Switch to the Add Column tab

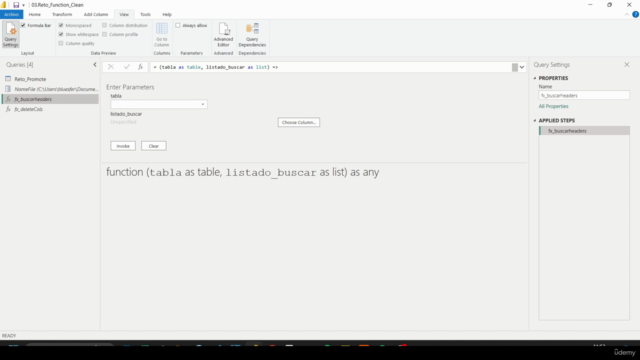pos(96,14)
